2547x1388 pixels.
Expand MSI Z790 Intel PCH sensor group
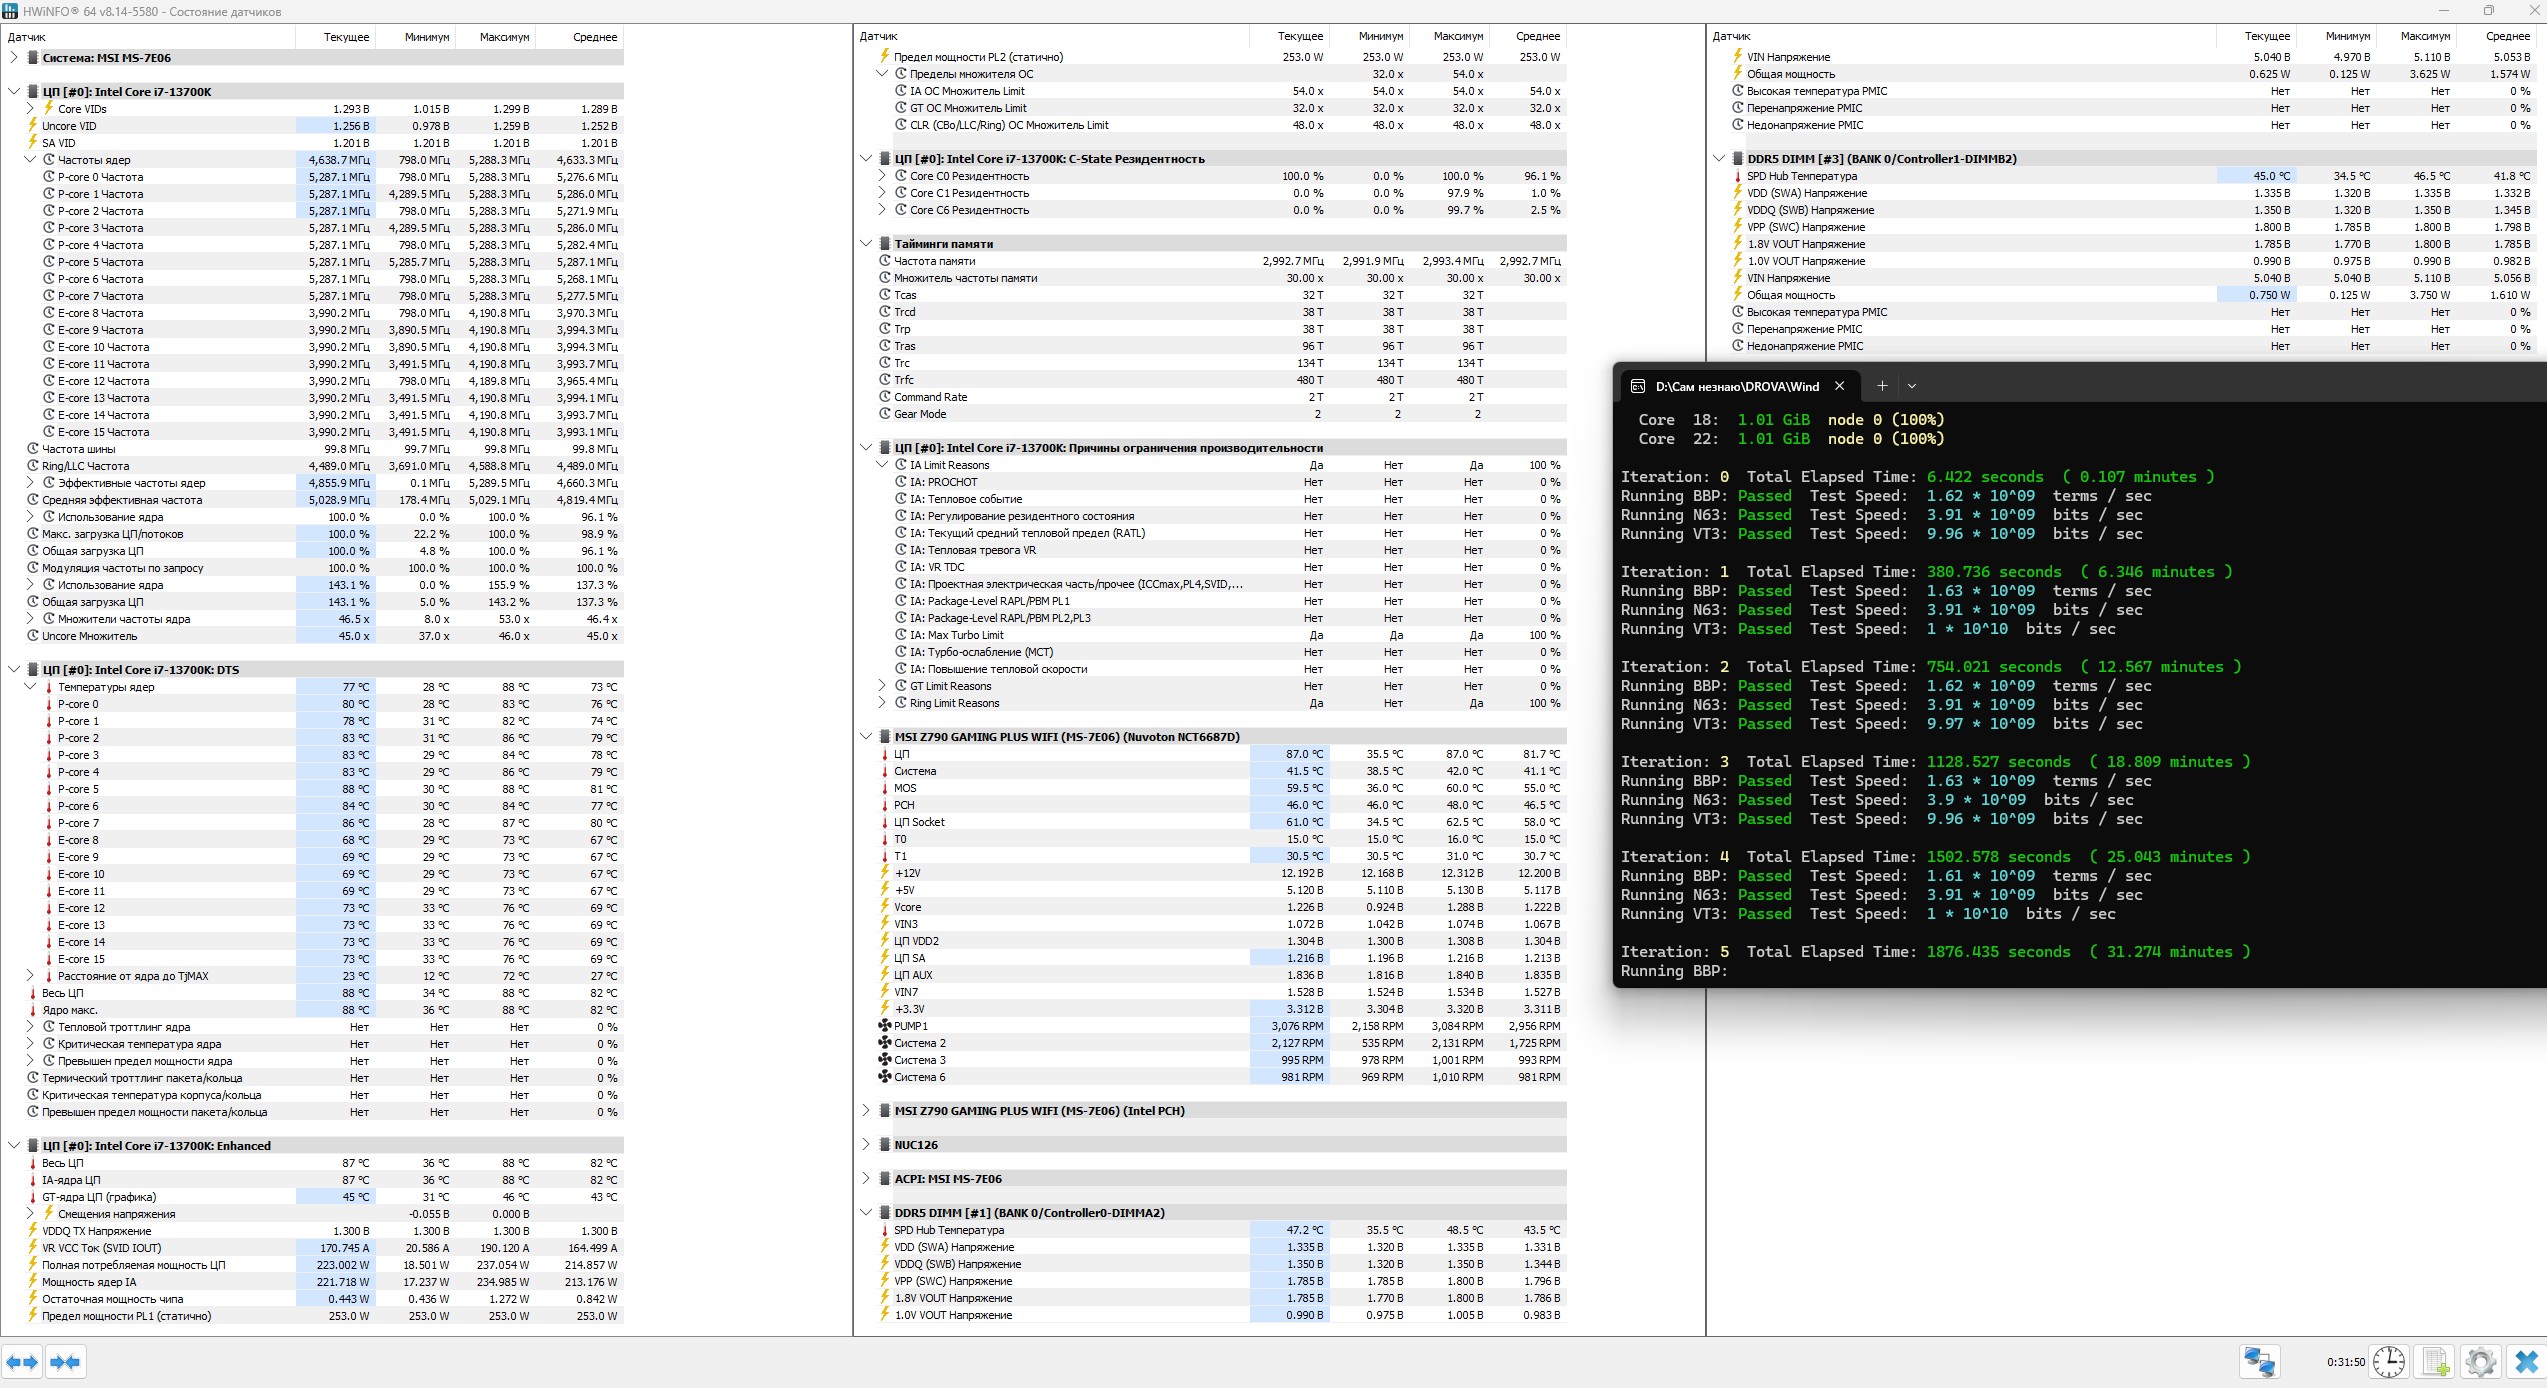[x=866, y=1111]
